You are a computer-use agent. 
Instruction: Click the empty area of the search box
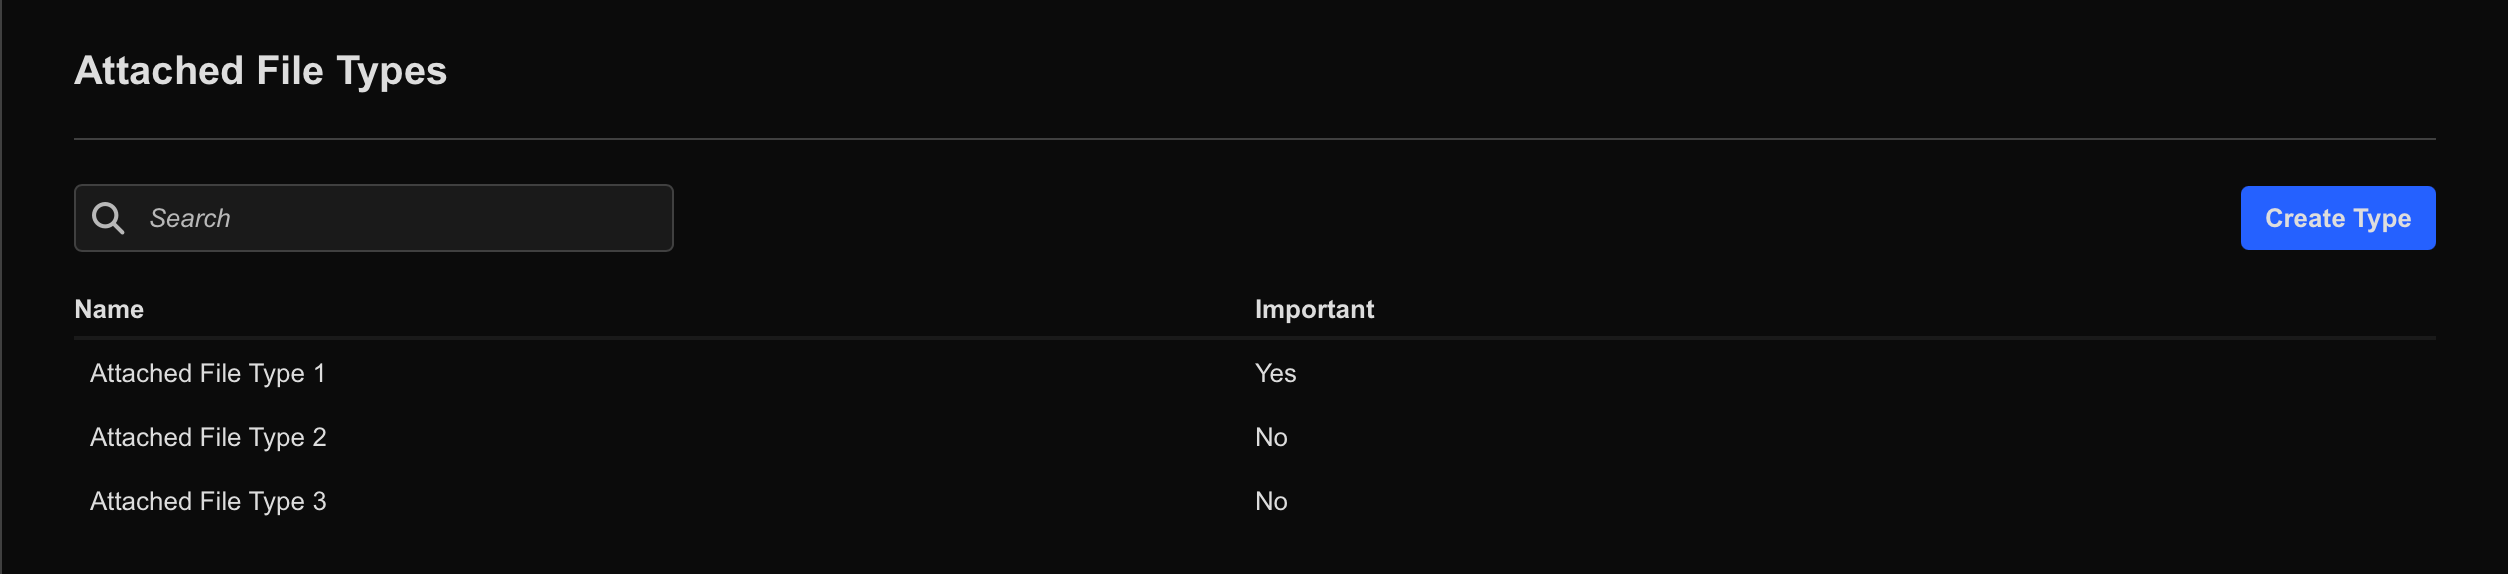[x=450, y=218]
